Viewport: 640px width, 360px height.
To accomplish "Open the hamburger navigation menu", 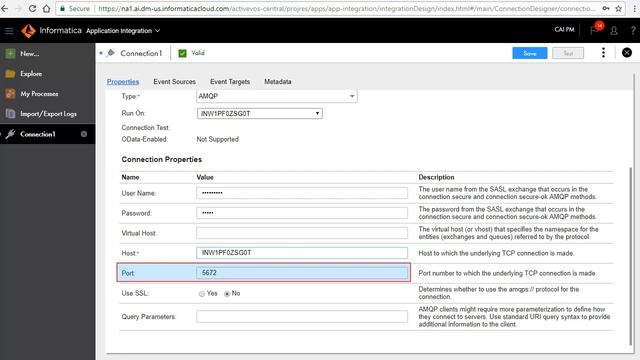I will pyautogui.click(x=9, y=31).
